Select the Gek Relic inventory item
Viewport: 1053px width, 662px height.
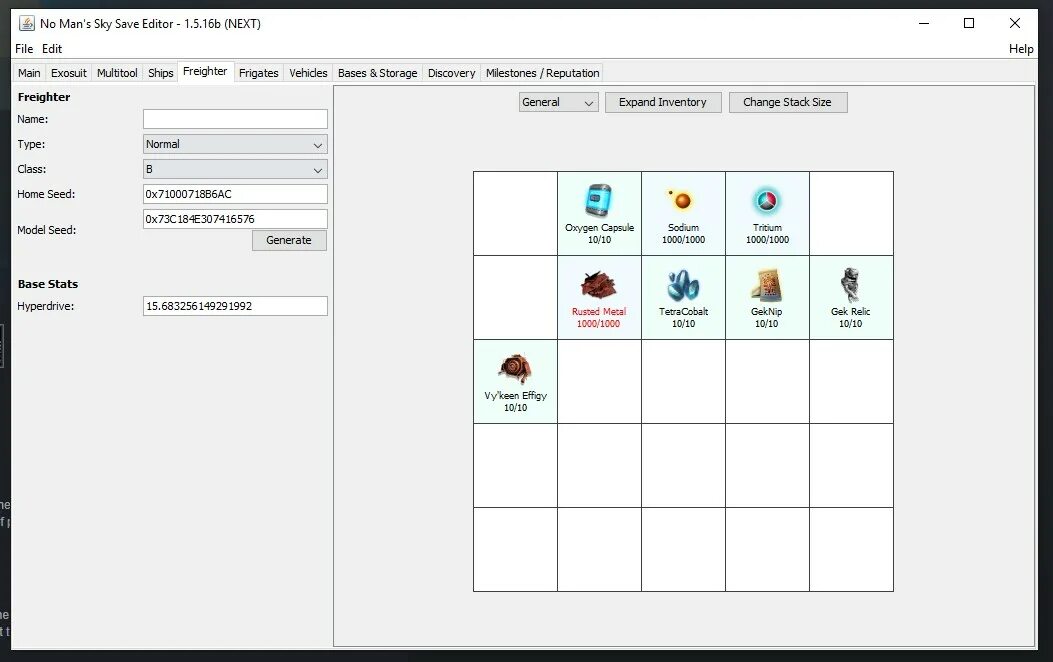coord(851,297)
